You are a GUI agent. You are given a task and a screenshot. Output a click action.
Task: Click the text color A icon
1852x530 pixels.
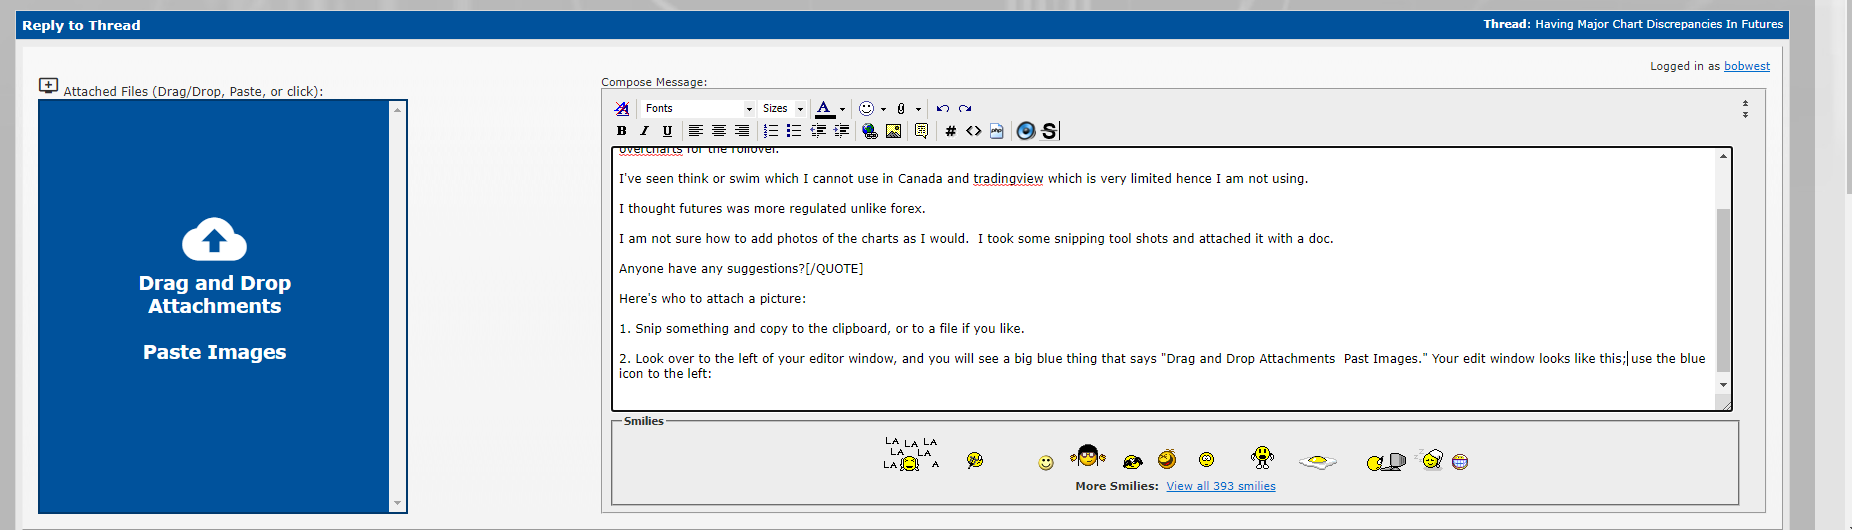pyautogui.click(x=824, y=108)
